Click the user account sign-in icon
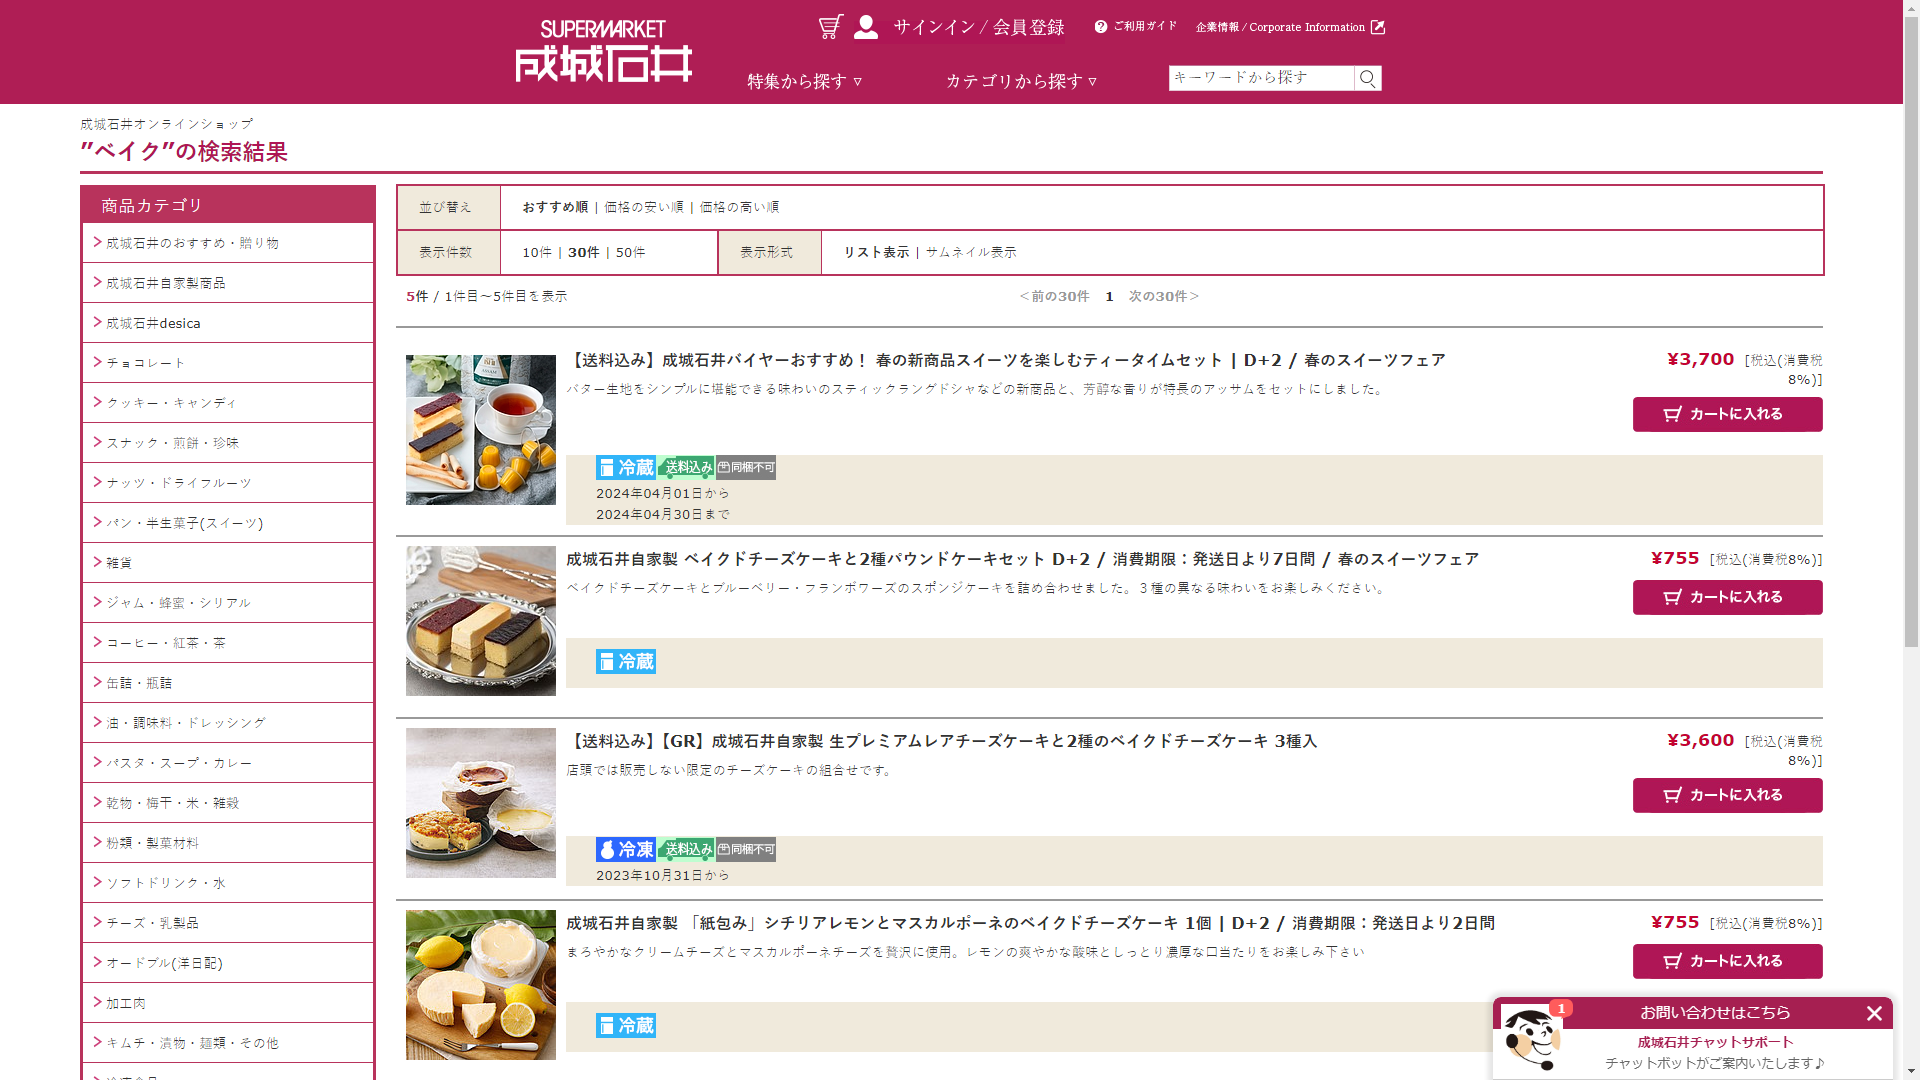The image size is (1920, 1080). click(x=866, y=27)
